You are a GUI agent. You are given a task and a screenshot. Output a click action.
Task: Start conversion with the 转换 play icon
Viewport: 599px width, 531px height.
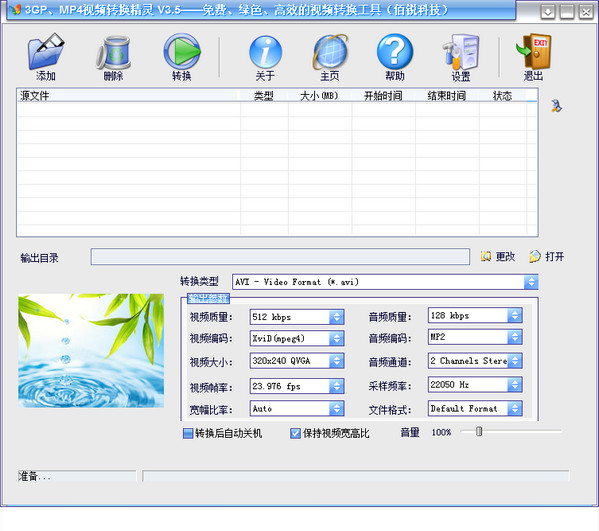tap(182, 52)
